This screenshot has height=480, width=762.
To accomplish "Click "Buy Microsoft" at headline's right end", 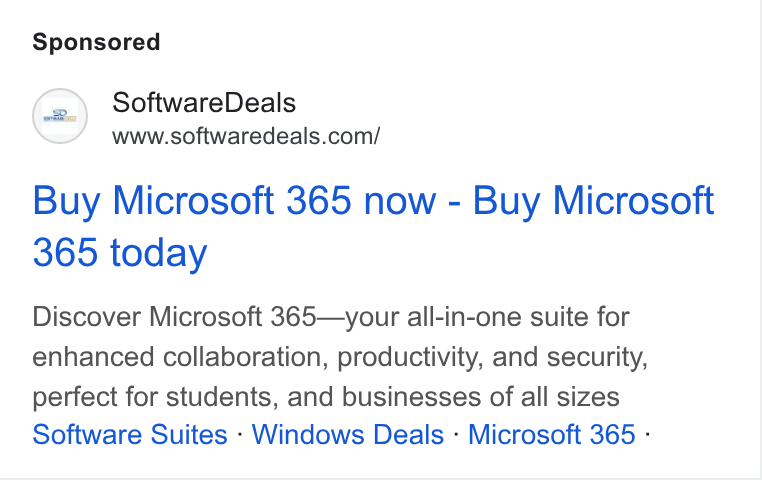I will click(593, 201).
